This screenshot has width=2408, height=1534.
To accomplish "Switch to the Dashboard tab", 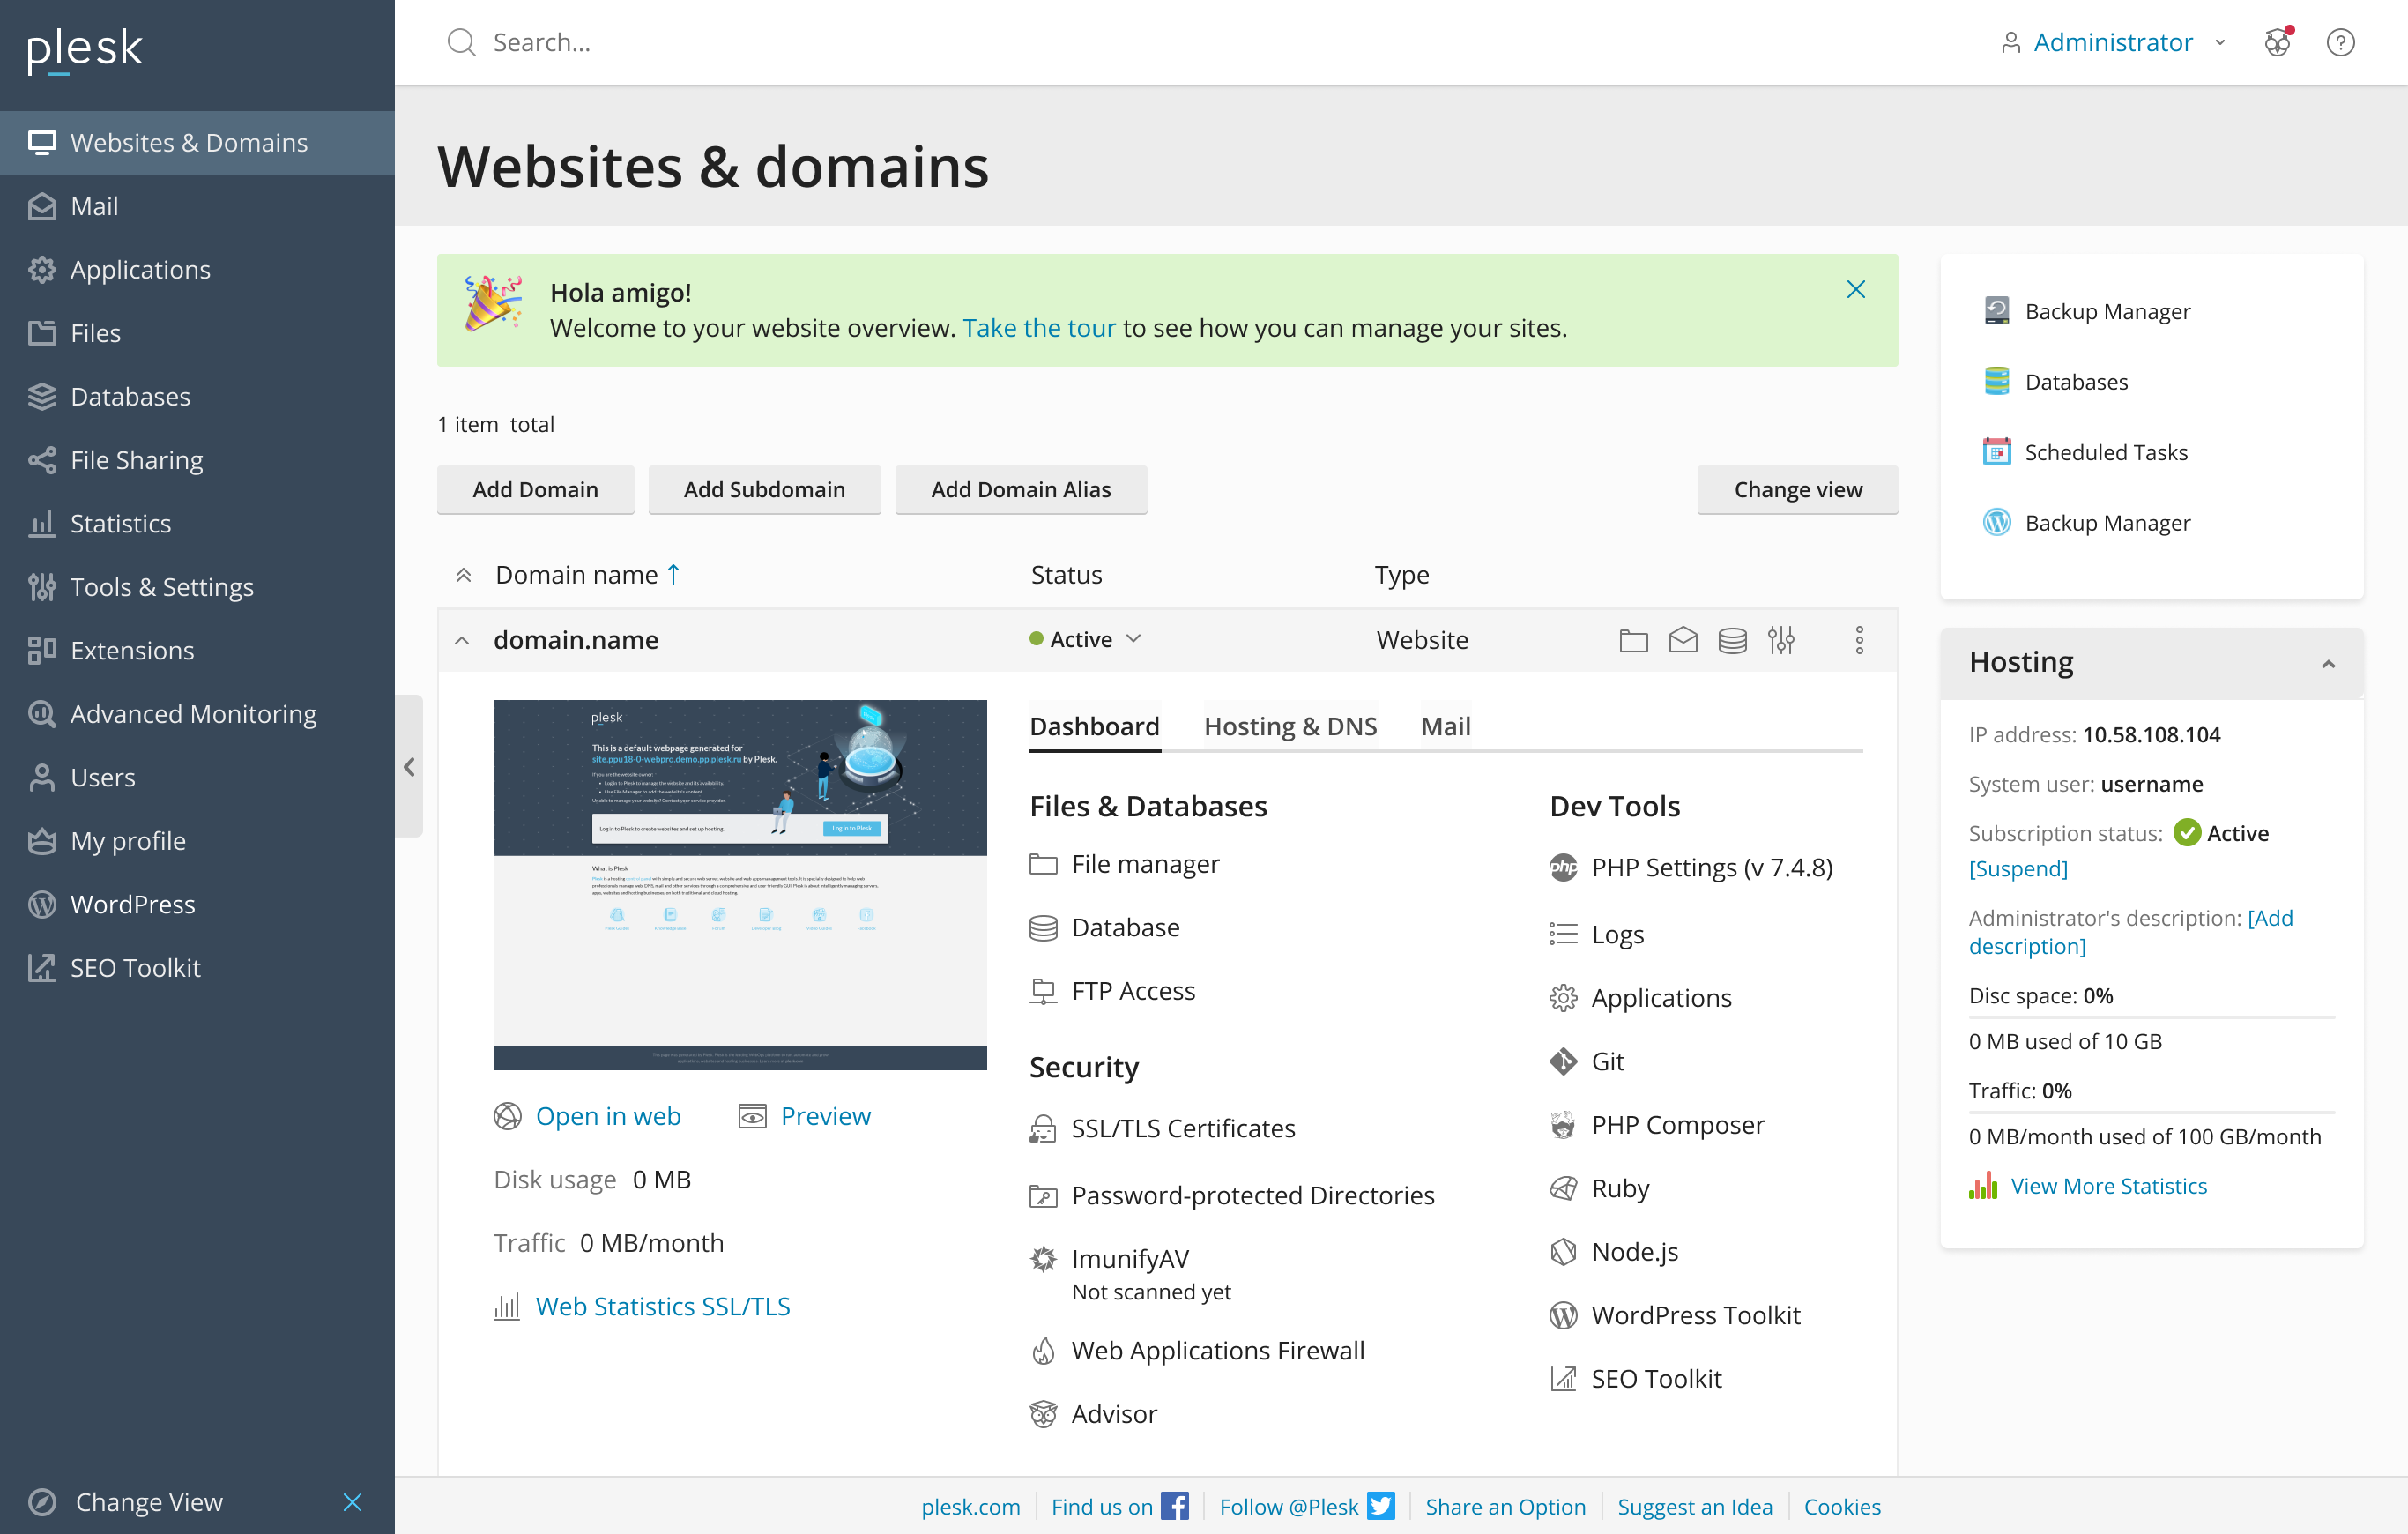I will click(x=1094, y=726).
